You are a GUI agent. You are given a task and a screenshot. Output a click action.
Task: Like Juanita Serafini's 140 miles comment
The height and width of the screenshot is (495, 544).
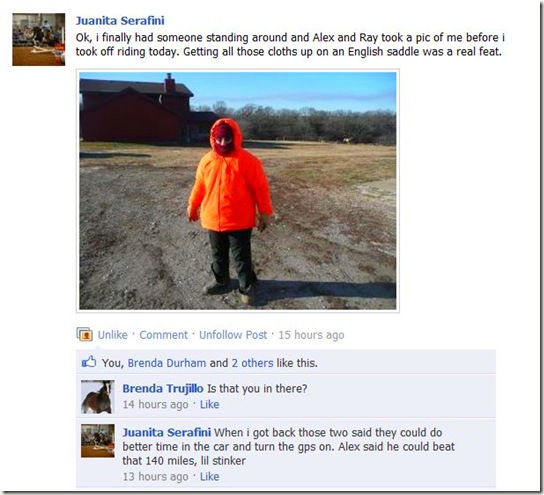[210, 477]
